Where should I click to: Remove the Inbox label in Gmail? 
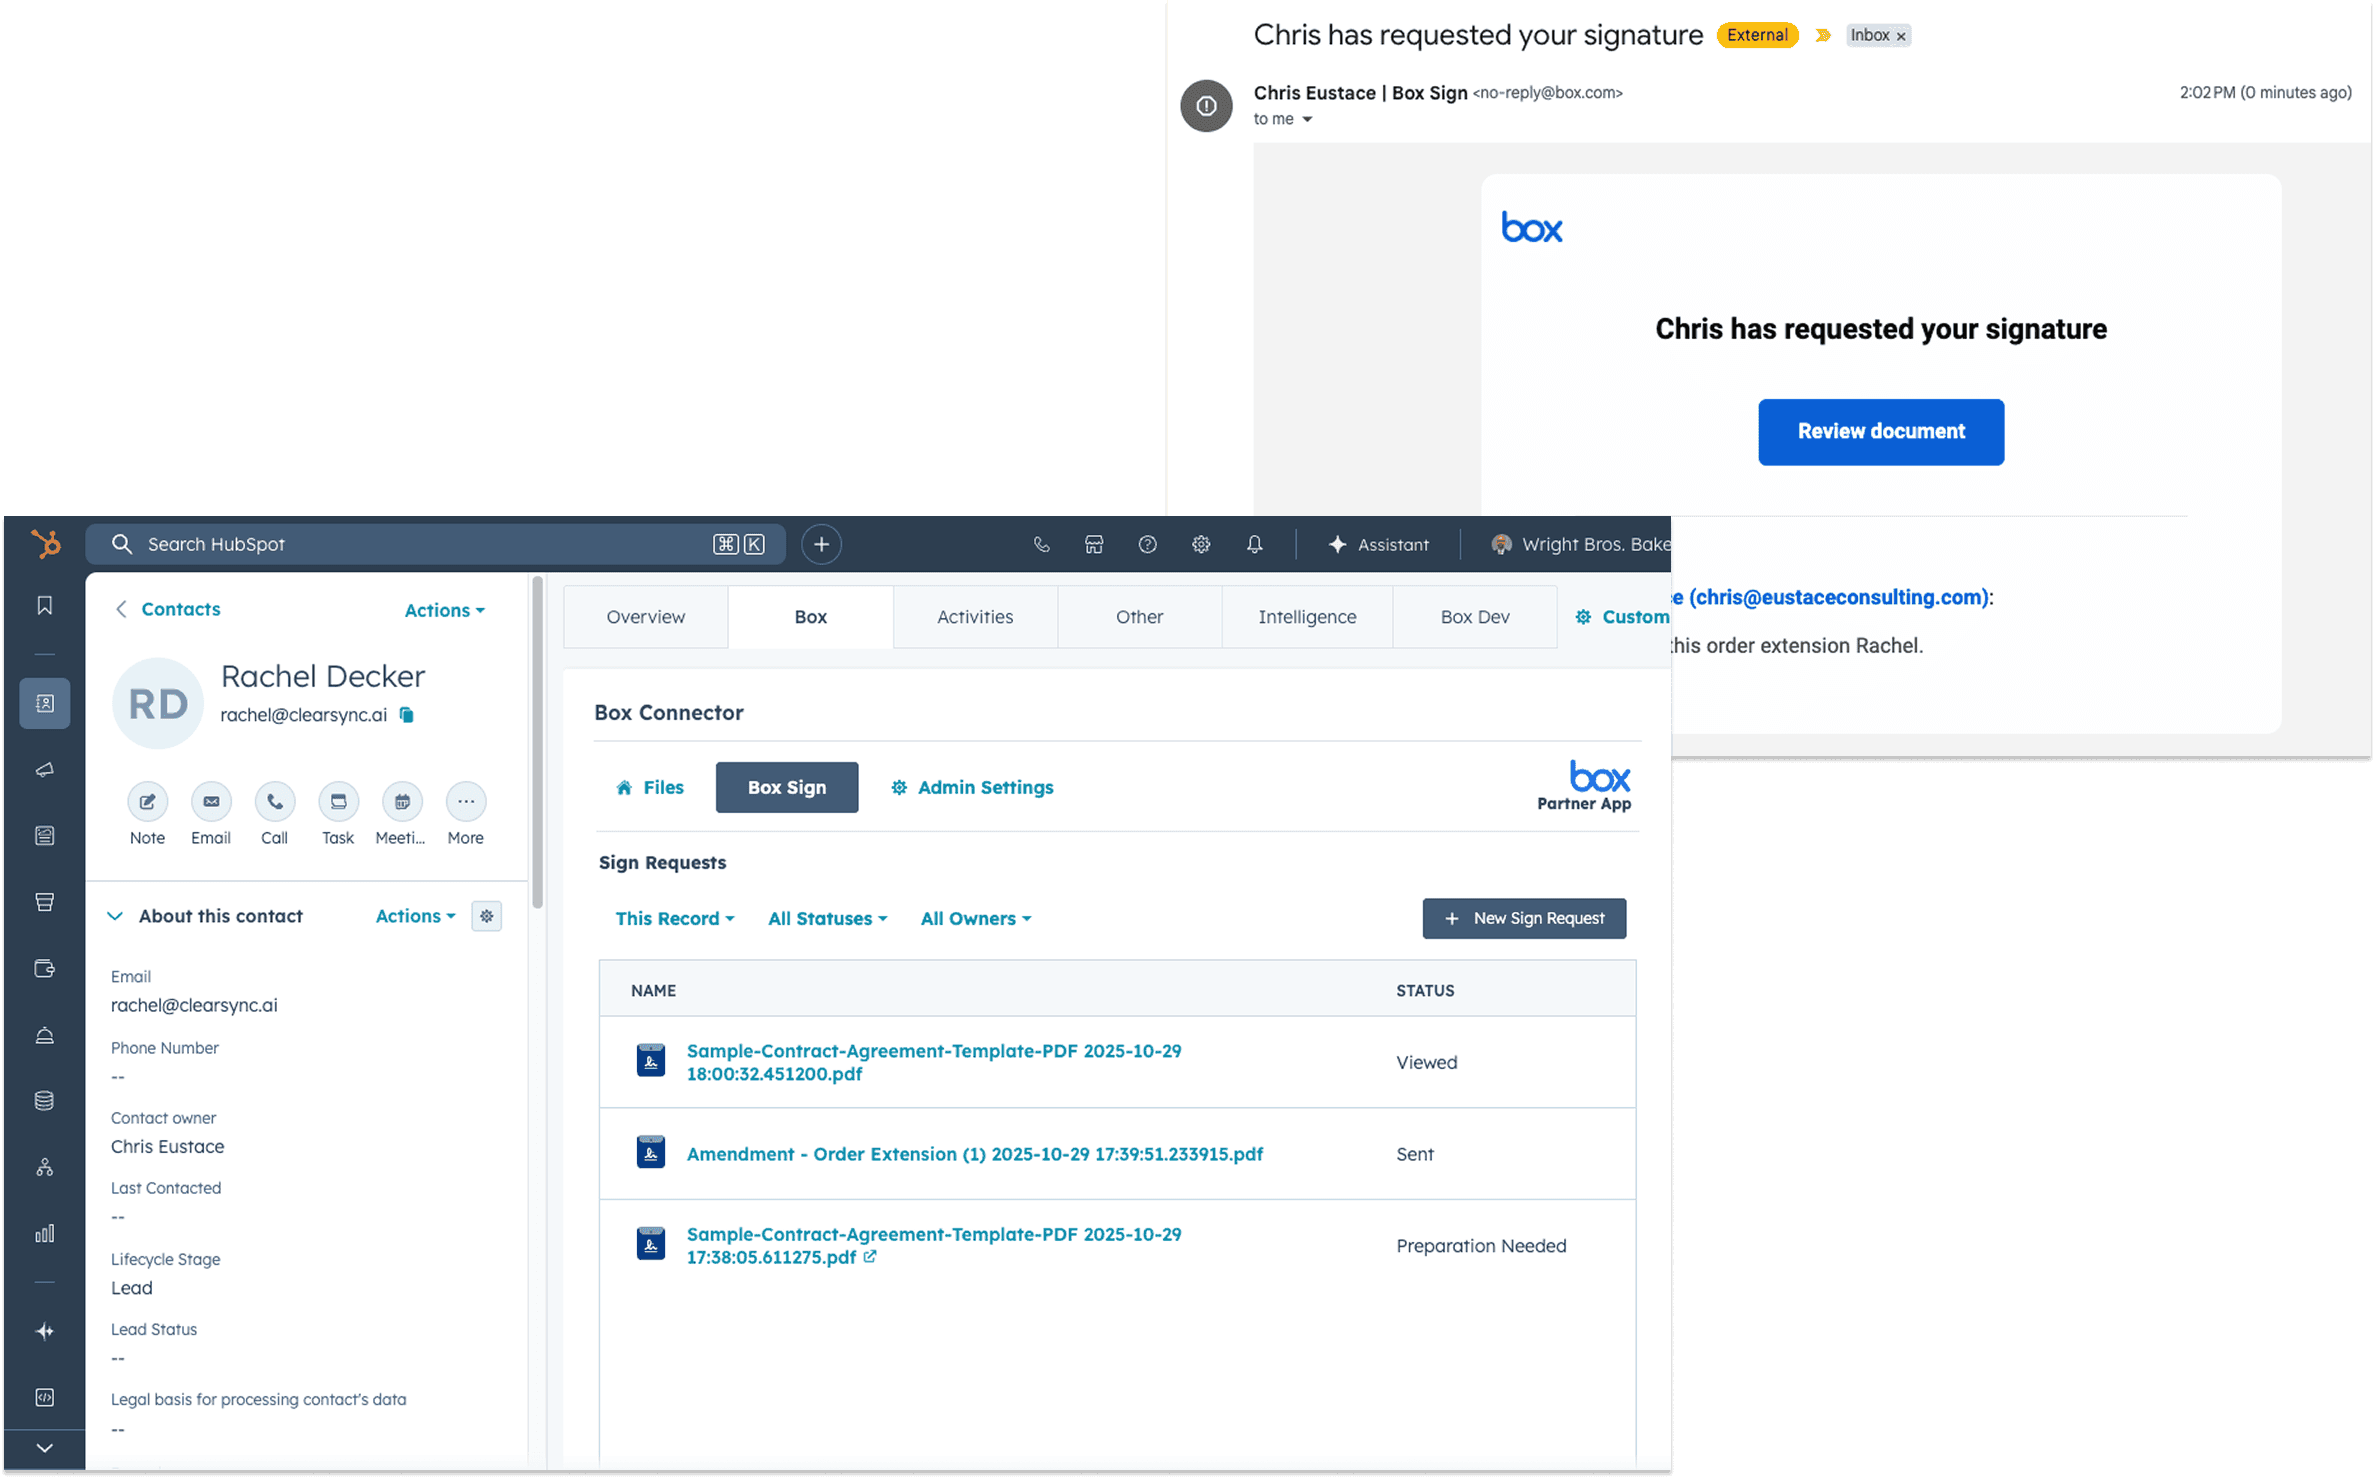point(1901,36)
